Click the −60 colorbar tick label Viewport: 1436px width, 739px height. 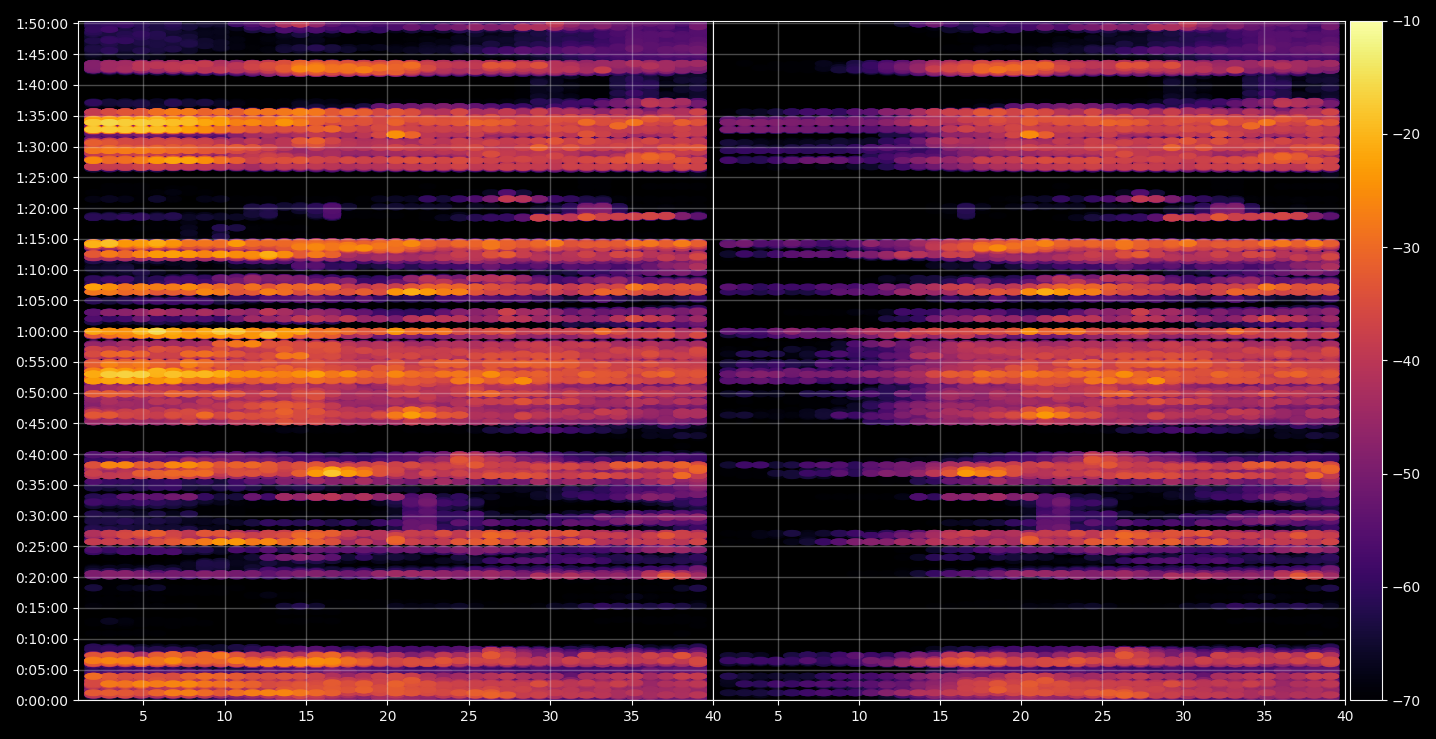click(1404, 587)
